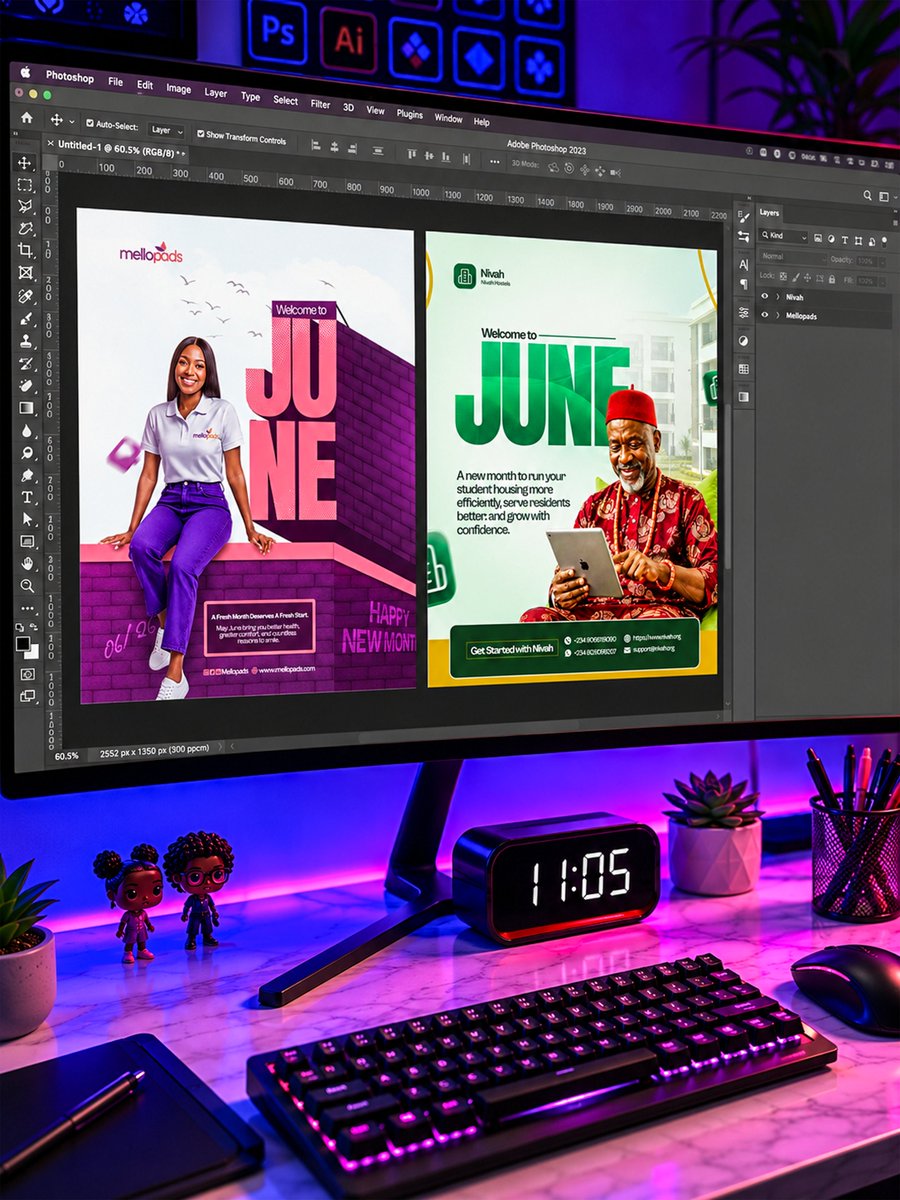Open the Swatches grid panel icon
The width and height of the screenshot is (900, 1200).
(744, 368)
